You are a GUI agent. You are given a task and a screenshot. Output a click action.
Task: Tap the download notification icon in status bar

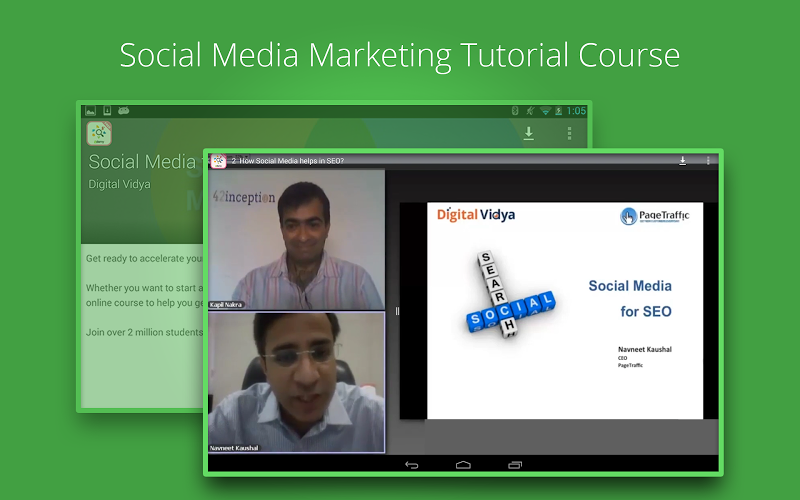pyautogui.click(x=107, y=110)
